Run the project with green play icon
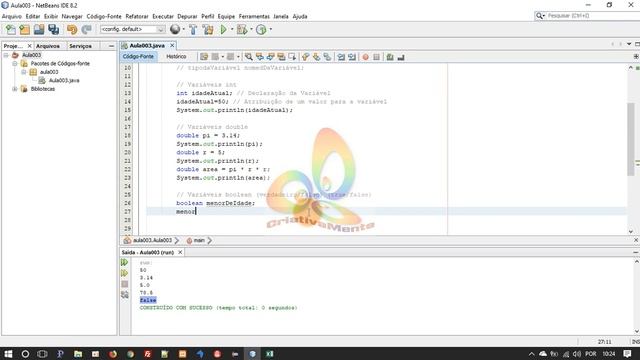Screen dimensions: 640x360 (223, 29)
